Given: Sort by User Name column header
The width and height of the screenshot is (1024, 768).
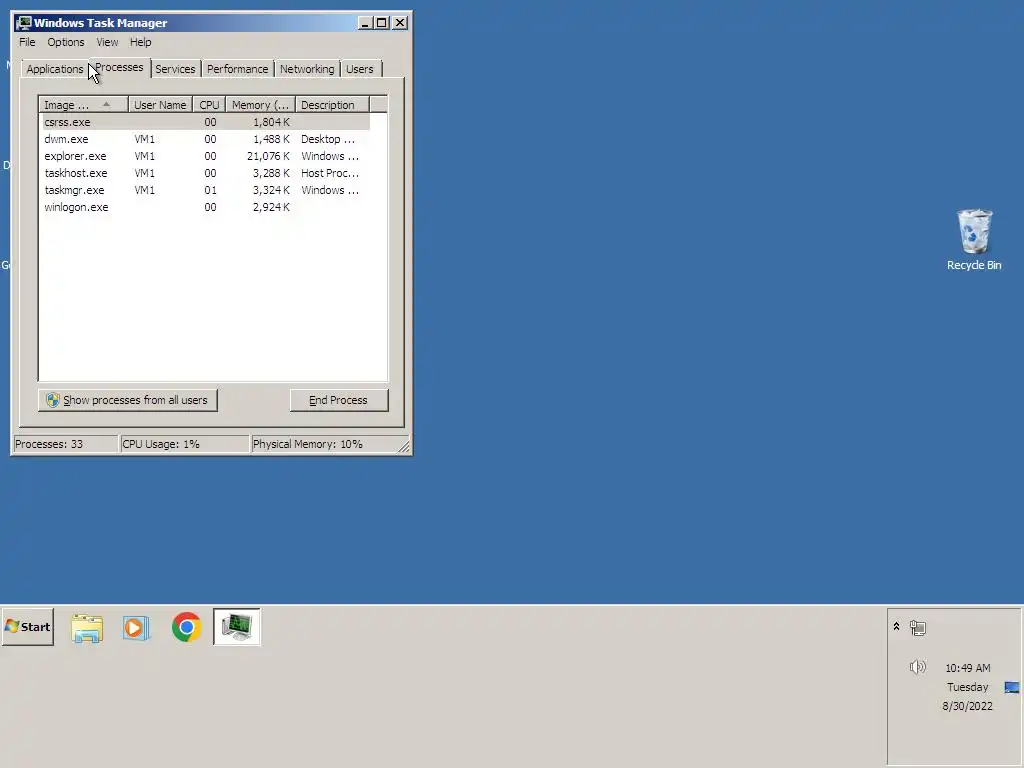Looking at the screenshot, I should (160, 105).
